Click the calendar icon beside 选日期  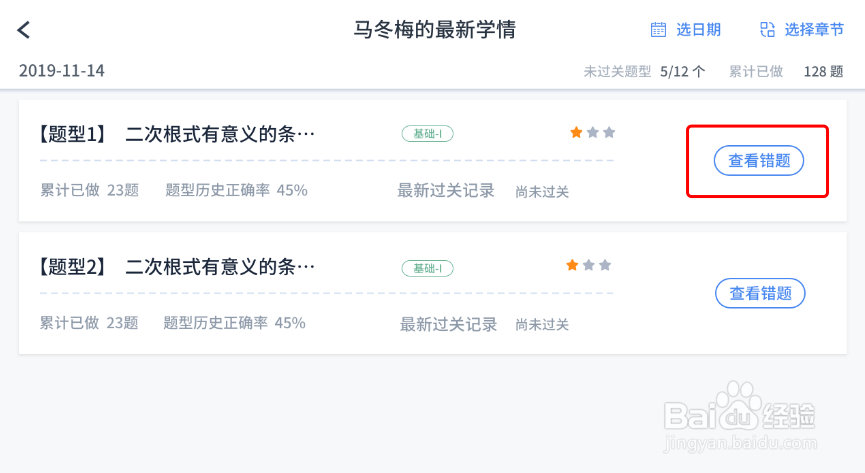pyautogui.click(x=658, y=29)
